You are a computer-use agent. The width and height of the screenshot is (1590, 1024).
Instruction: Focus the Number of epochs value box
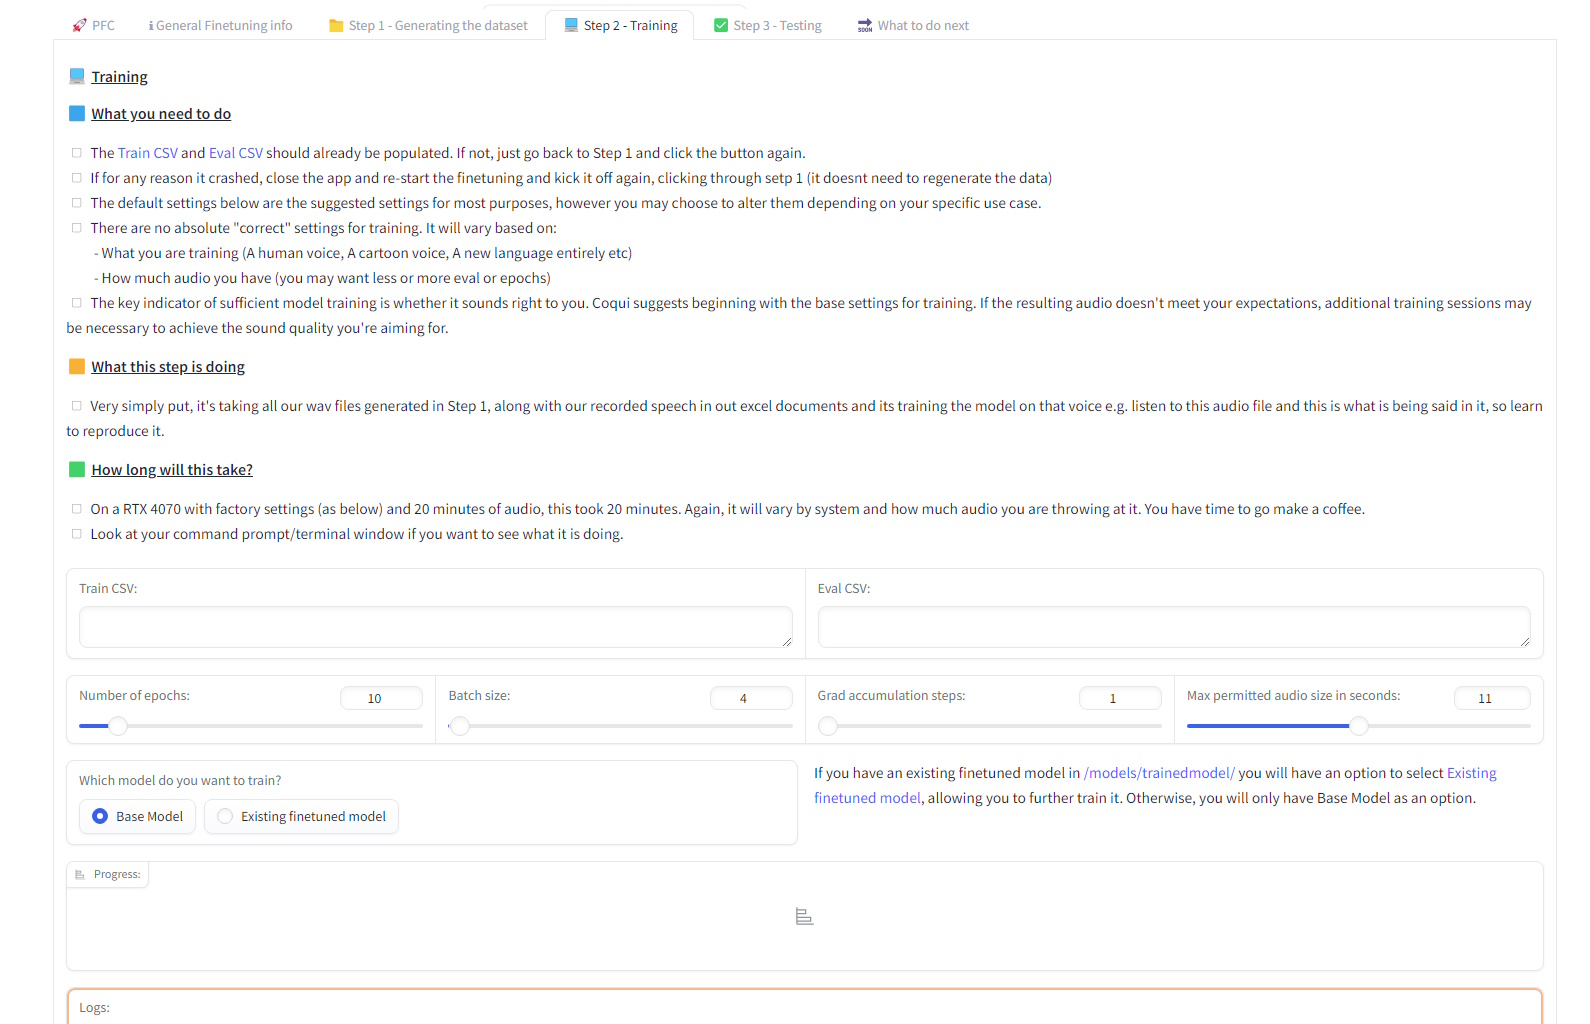[381, 698]
